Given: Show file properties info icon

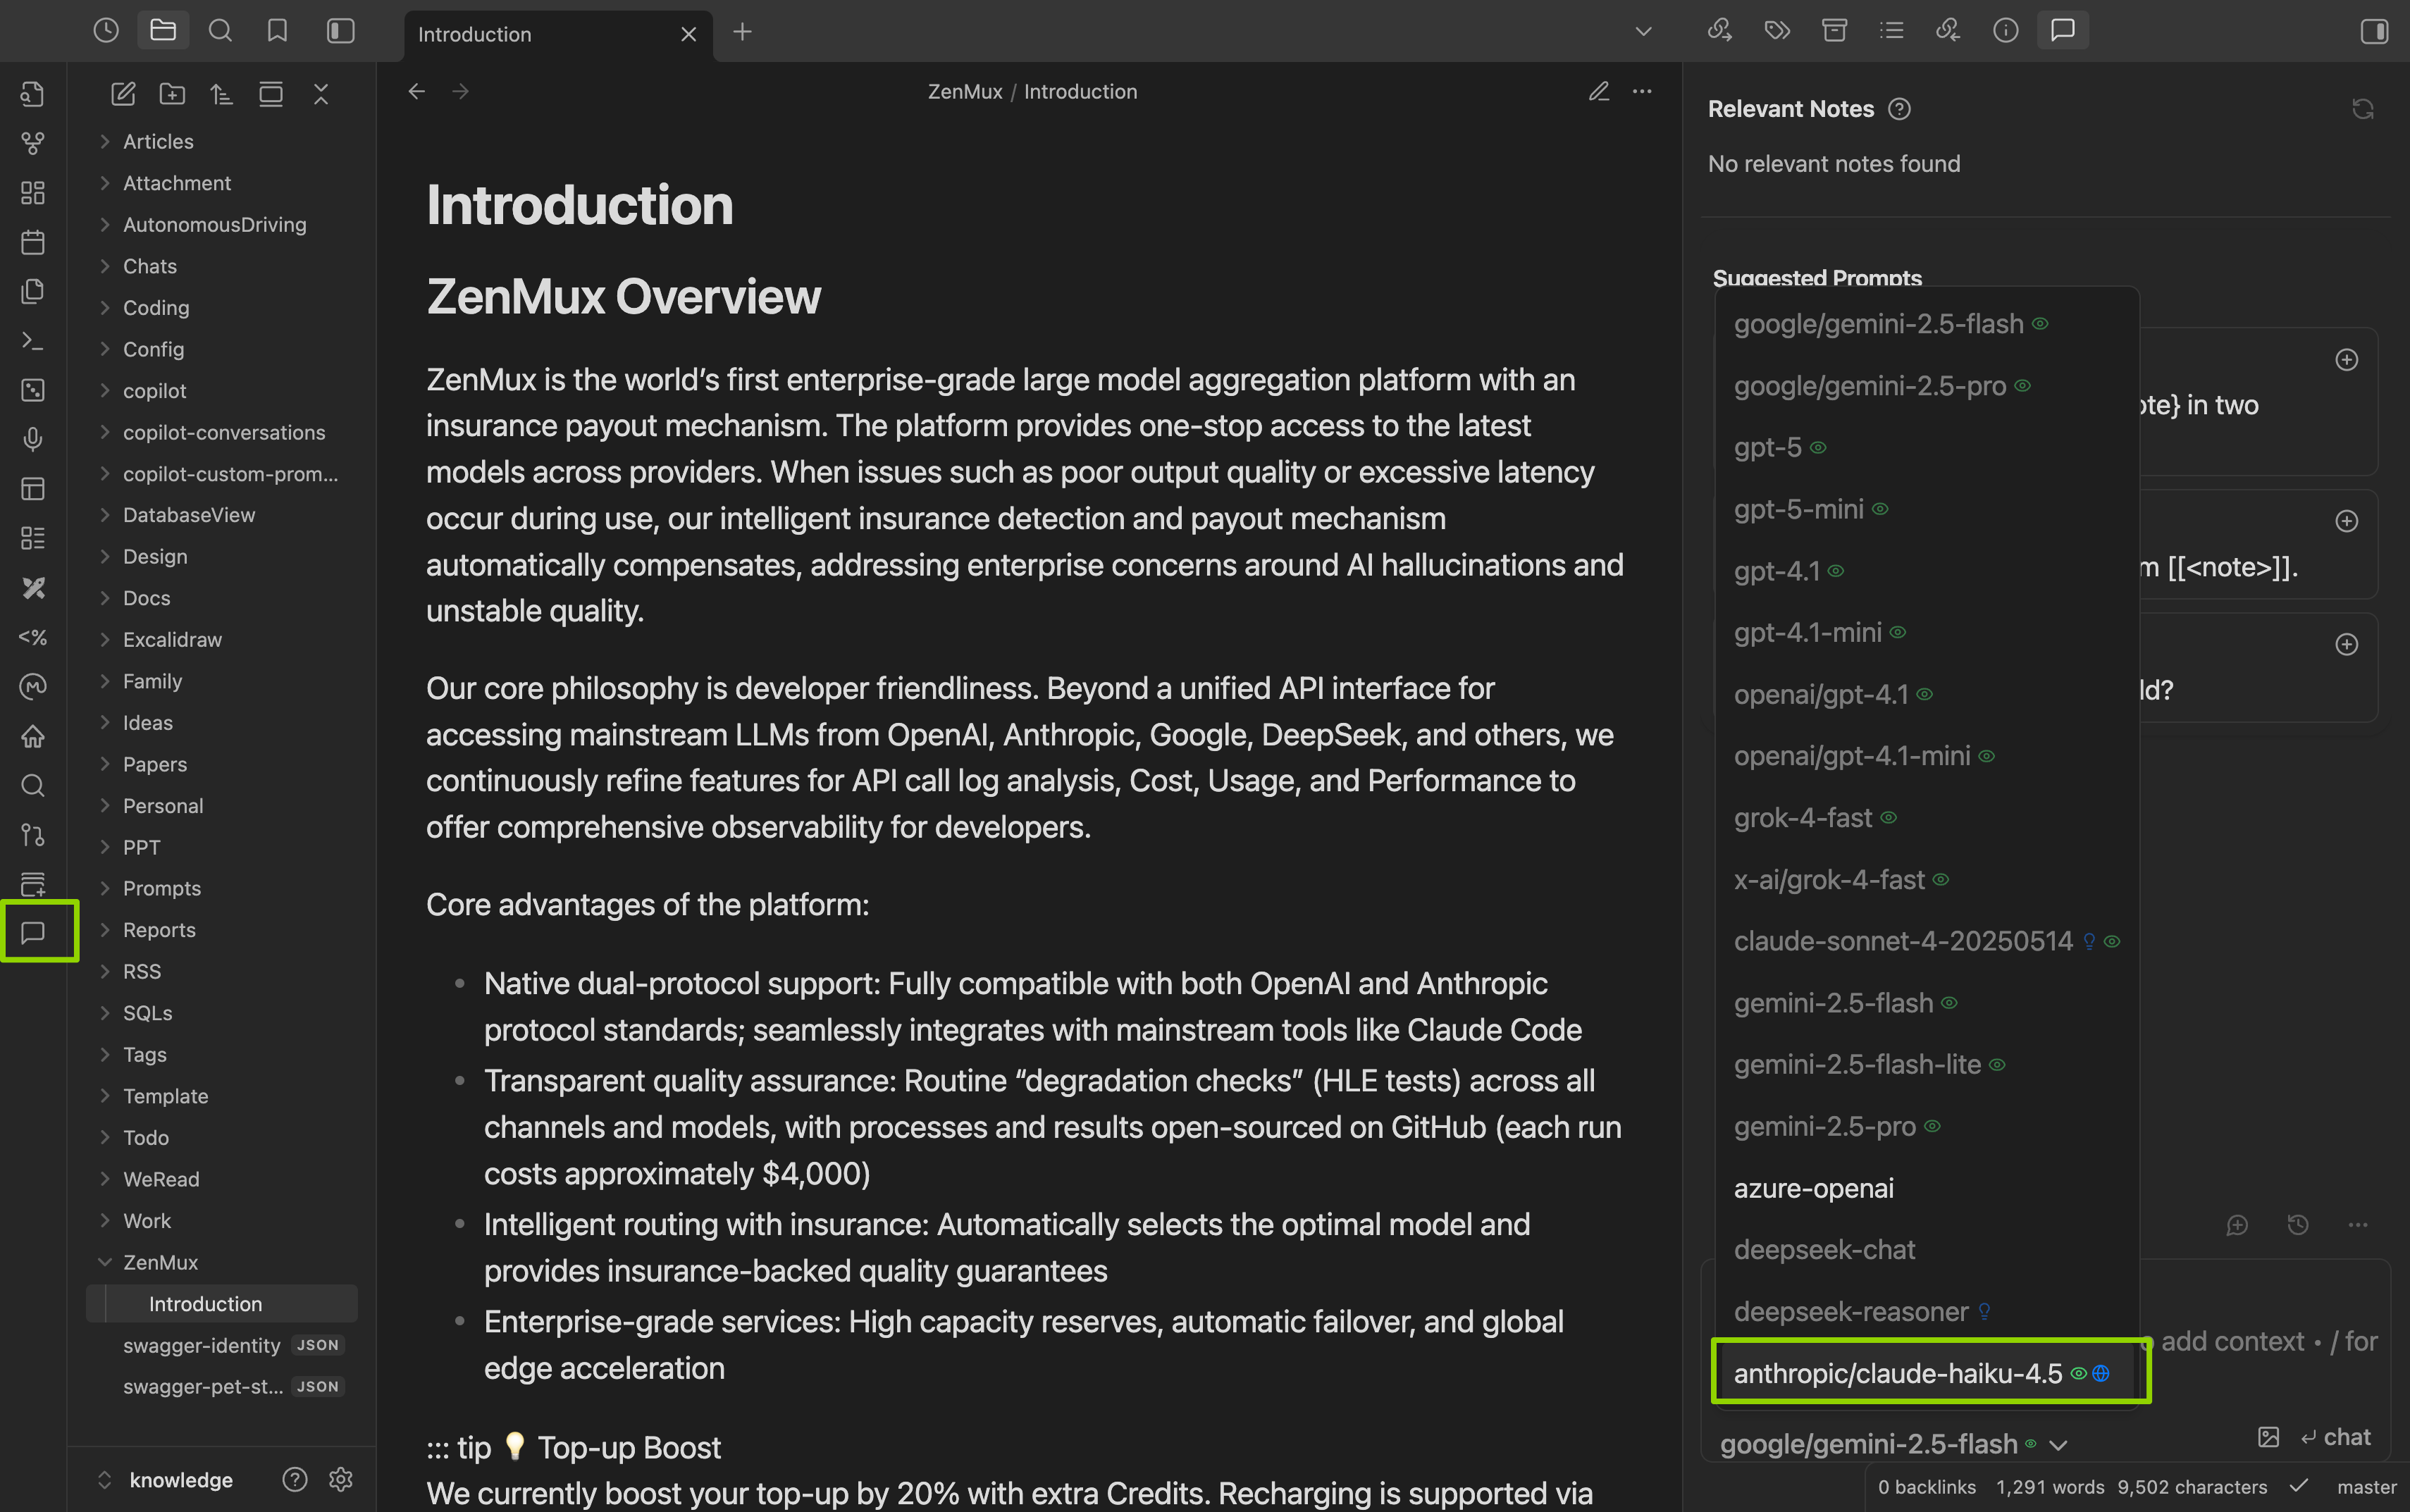Looking at the screenshot, I should coord(2005,31).
